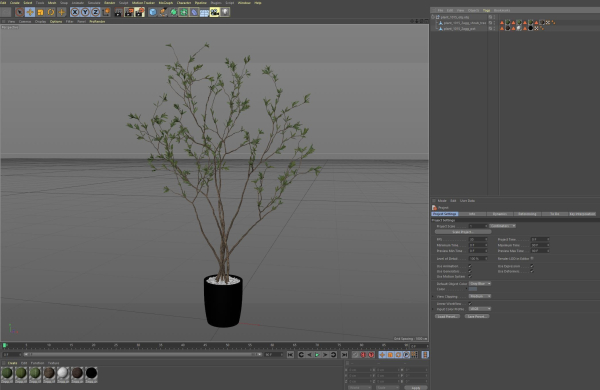Open the project scale units dropdown
This screenshot has width=600, height=390.
coord(502,226)
